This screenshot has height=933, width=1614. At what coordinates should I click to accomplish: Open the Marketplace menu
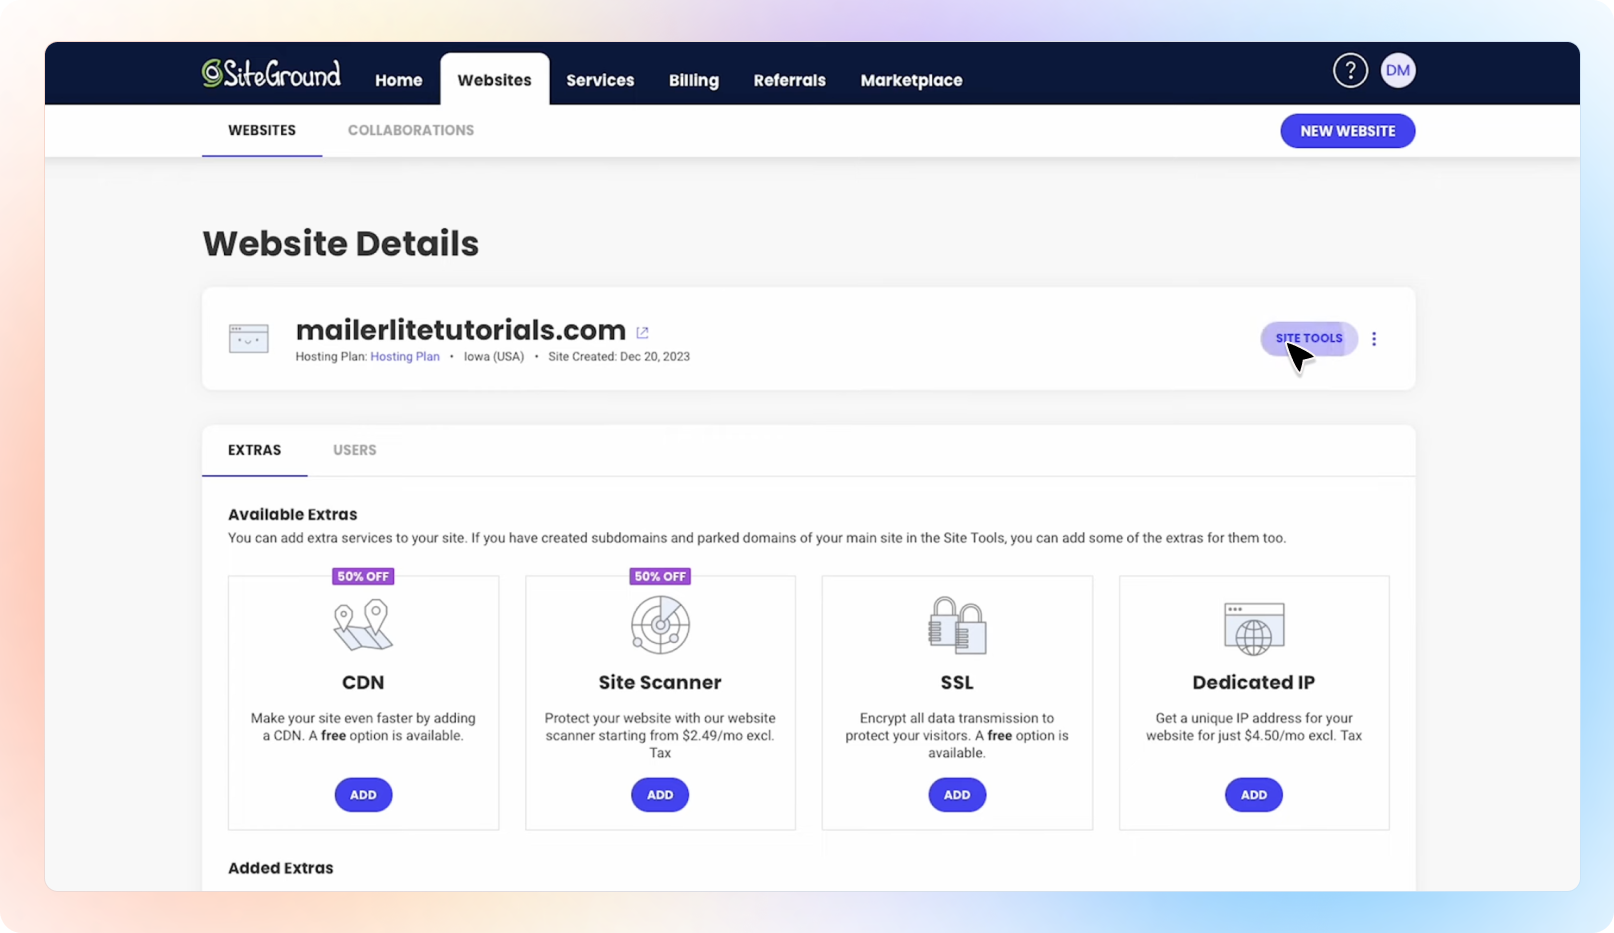coord(912,80)
